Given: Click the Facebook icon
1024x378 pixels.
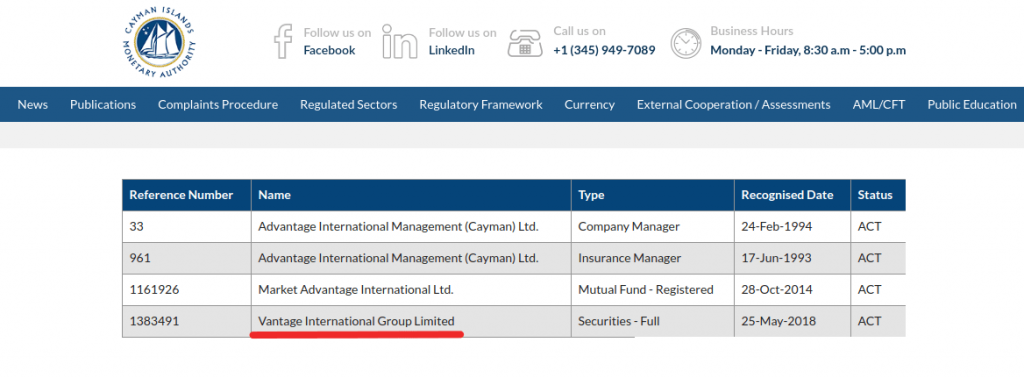Looking at the screenshot, I should [283, 41].
